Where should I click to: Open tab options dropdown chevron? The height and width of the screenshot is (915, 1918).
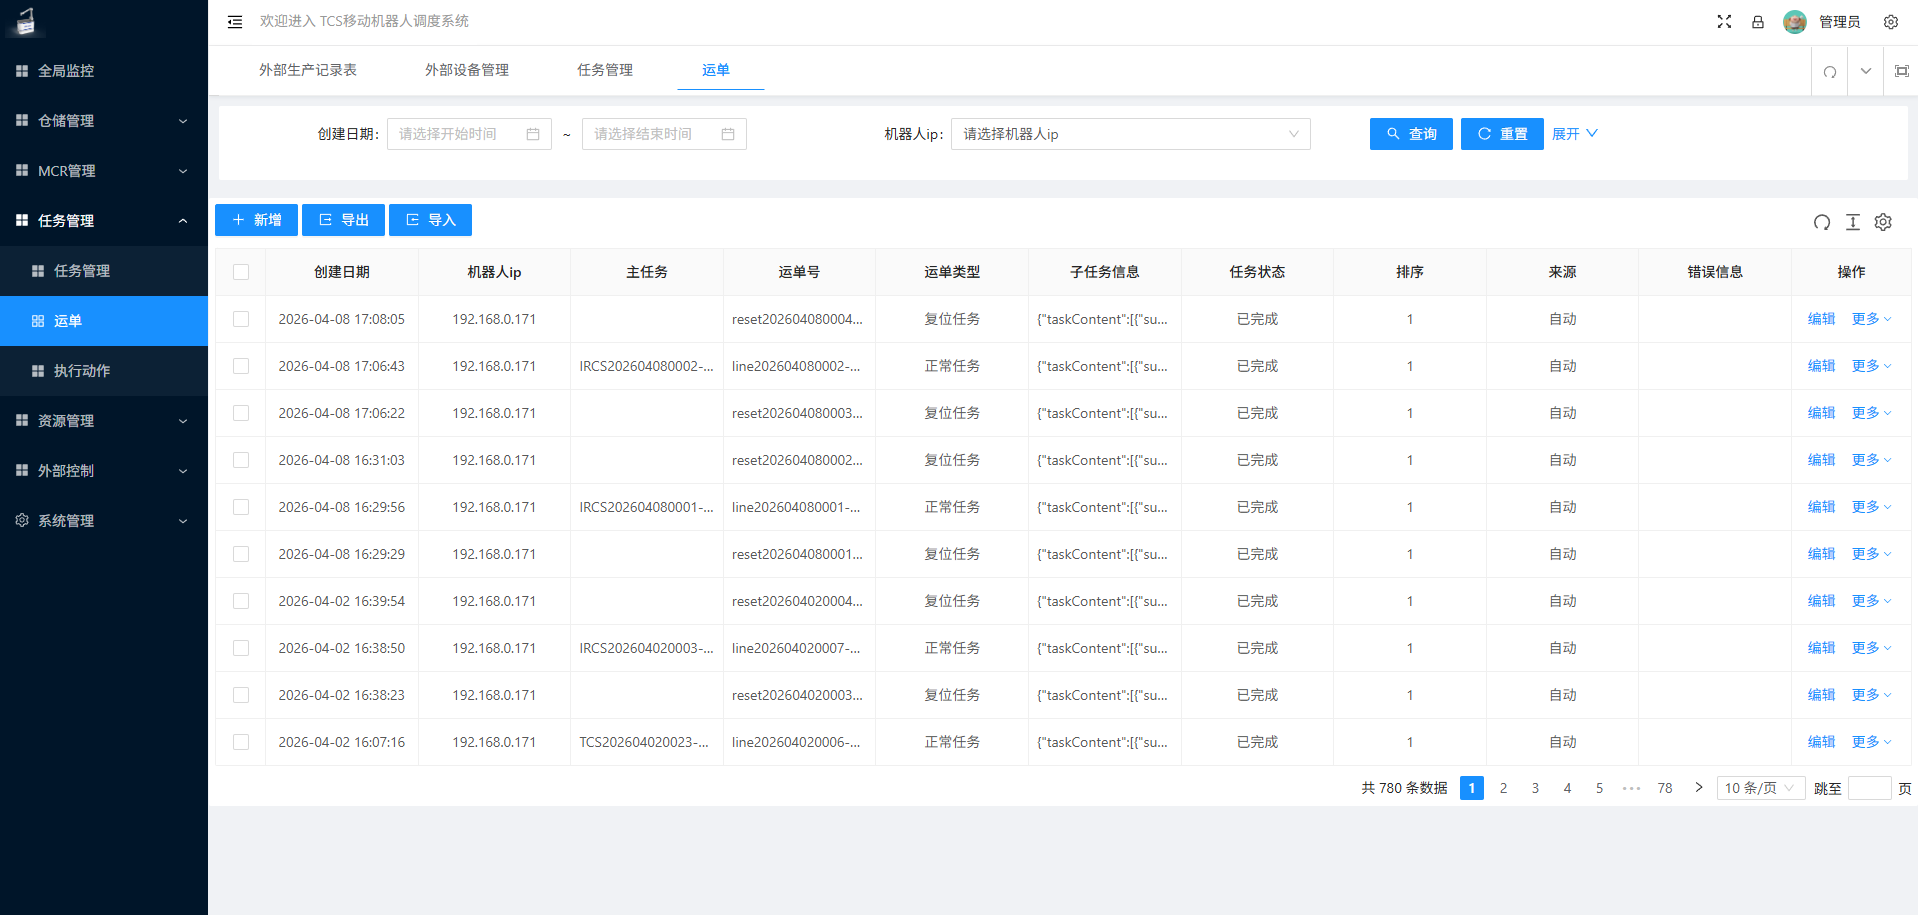point(1866,71)
